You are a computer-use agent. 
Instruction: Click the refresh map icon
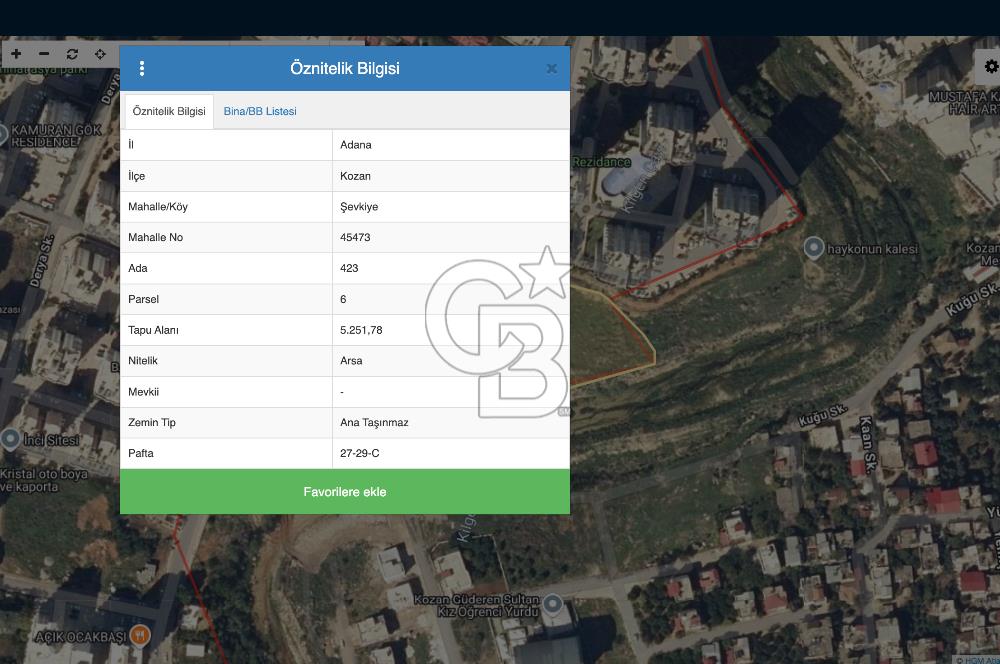(x=72, y=54)
